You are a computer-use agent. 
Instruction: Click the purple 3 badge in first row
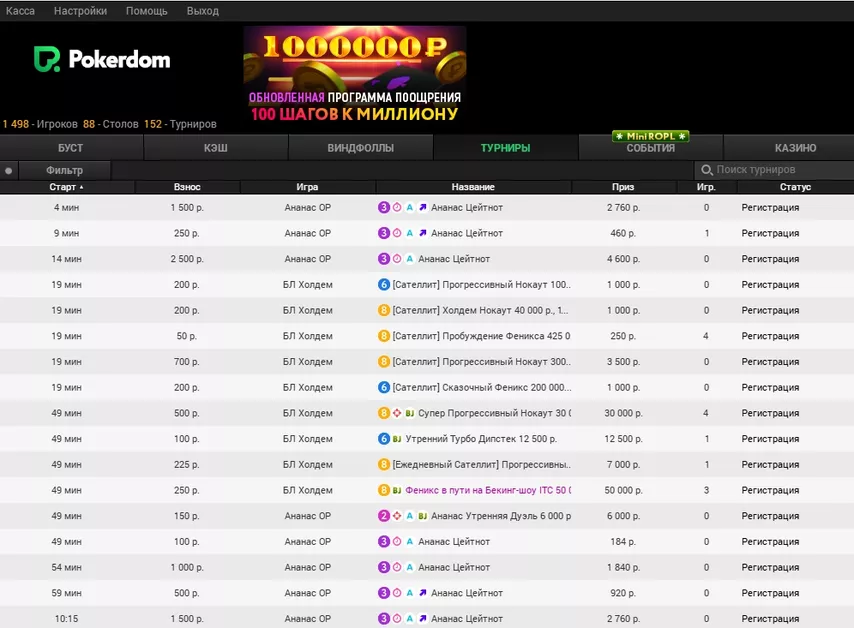click(384, 208)
